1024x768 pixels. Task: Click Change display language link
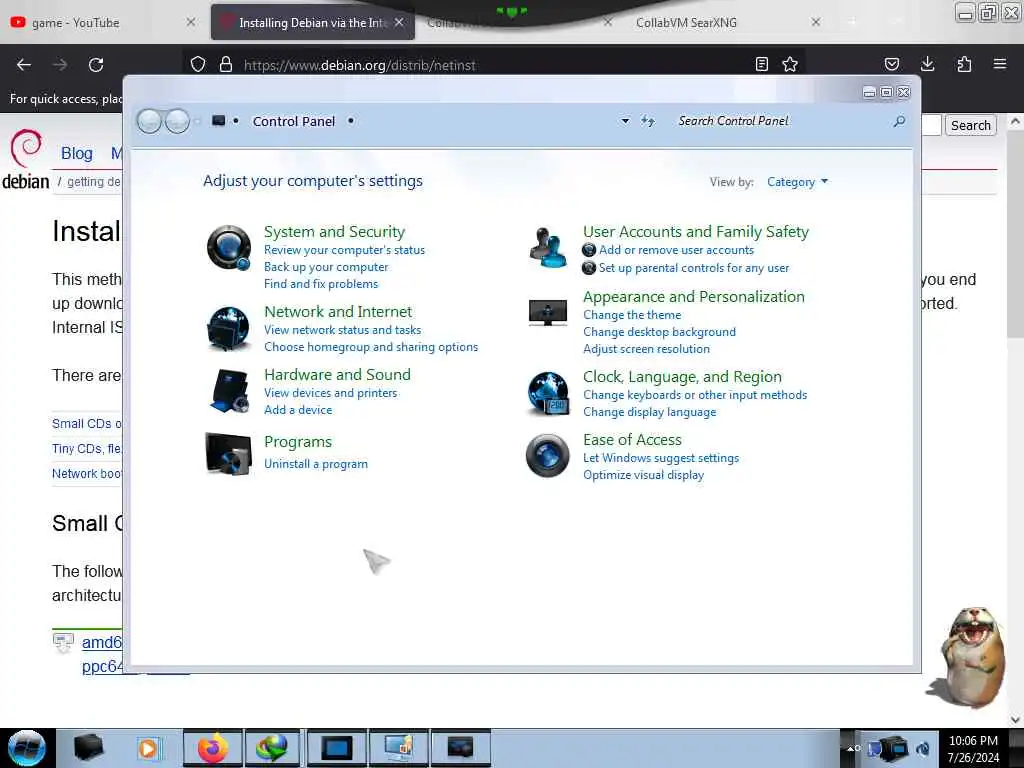coord(650,412)
